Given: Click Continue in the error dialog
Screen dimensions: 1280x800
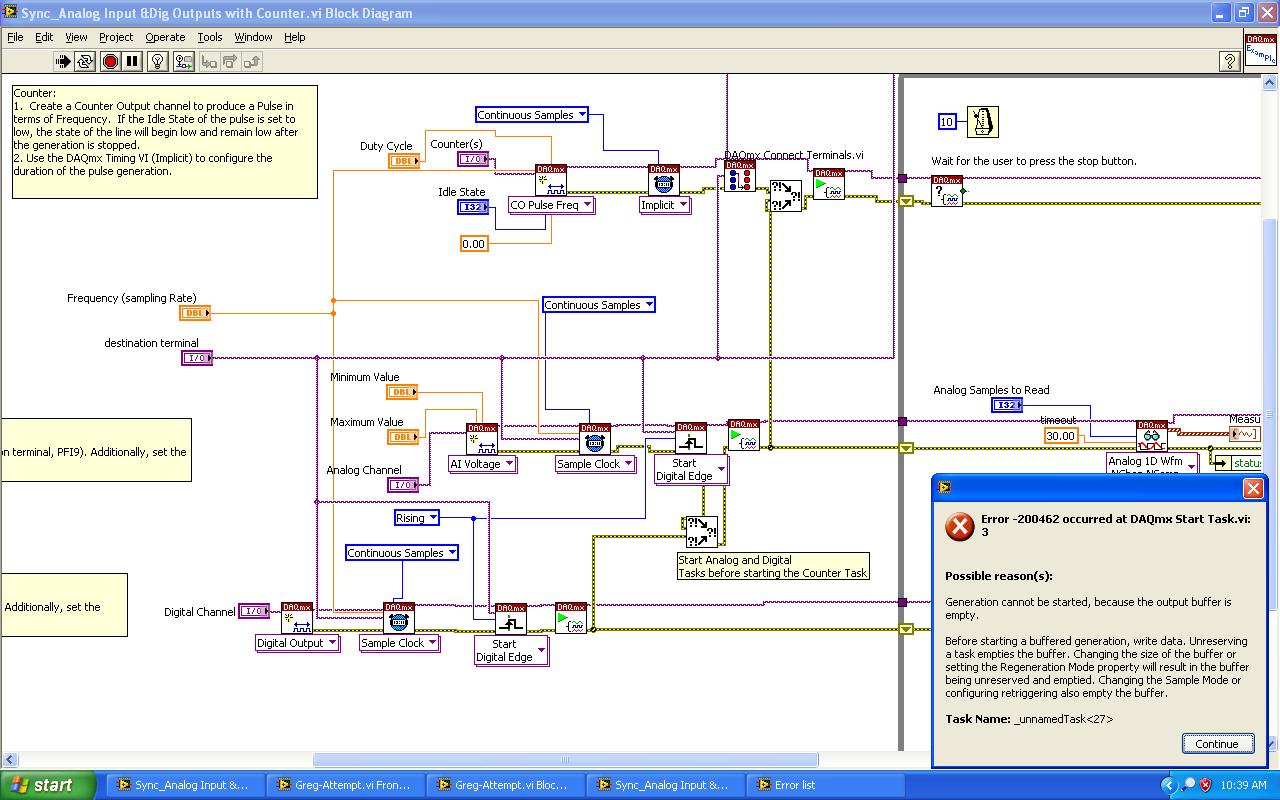Looking at the screenshot, I should [x=1217, y=743].
